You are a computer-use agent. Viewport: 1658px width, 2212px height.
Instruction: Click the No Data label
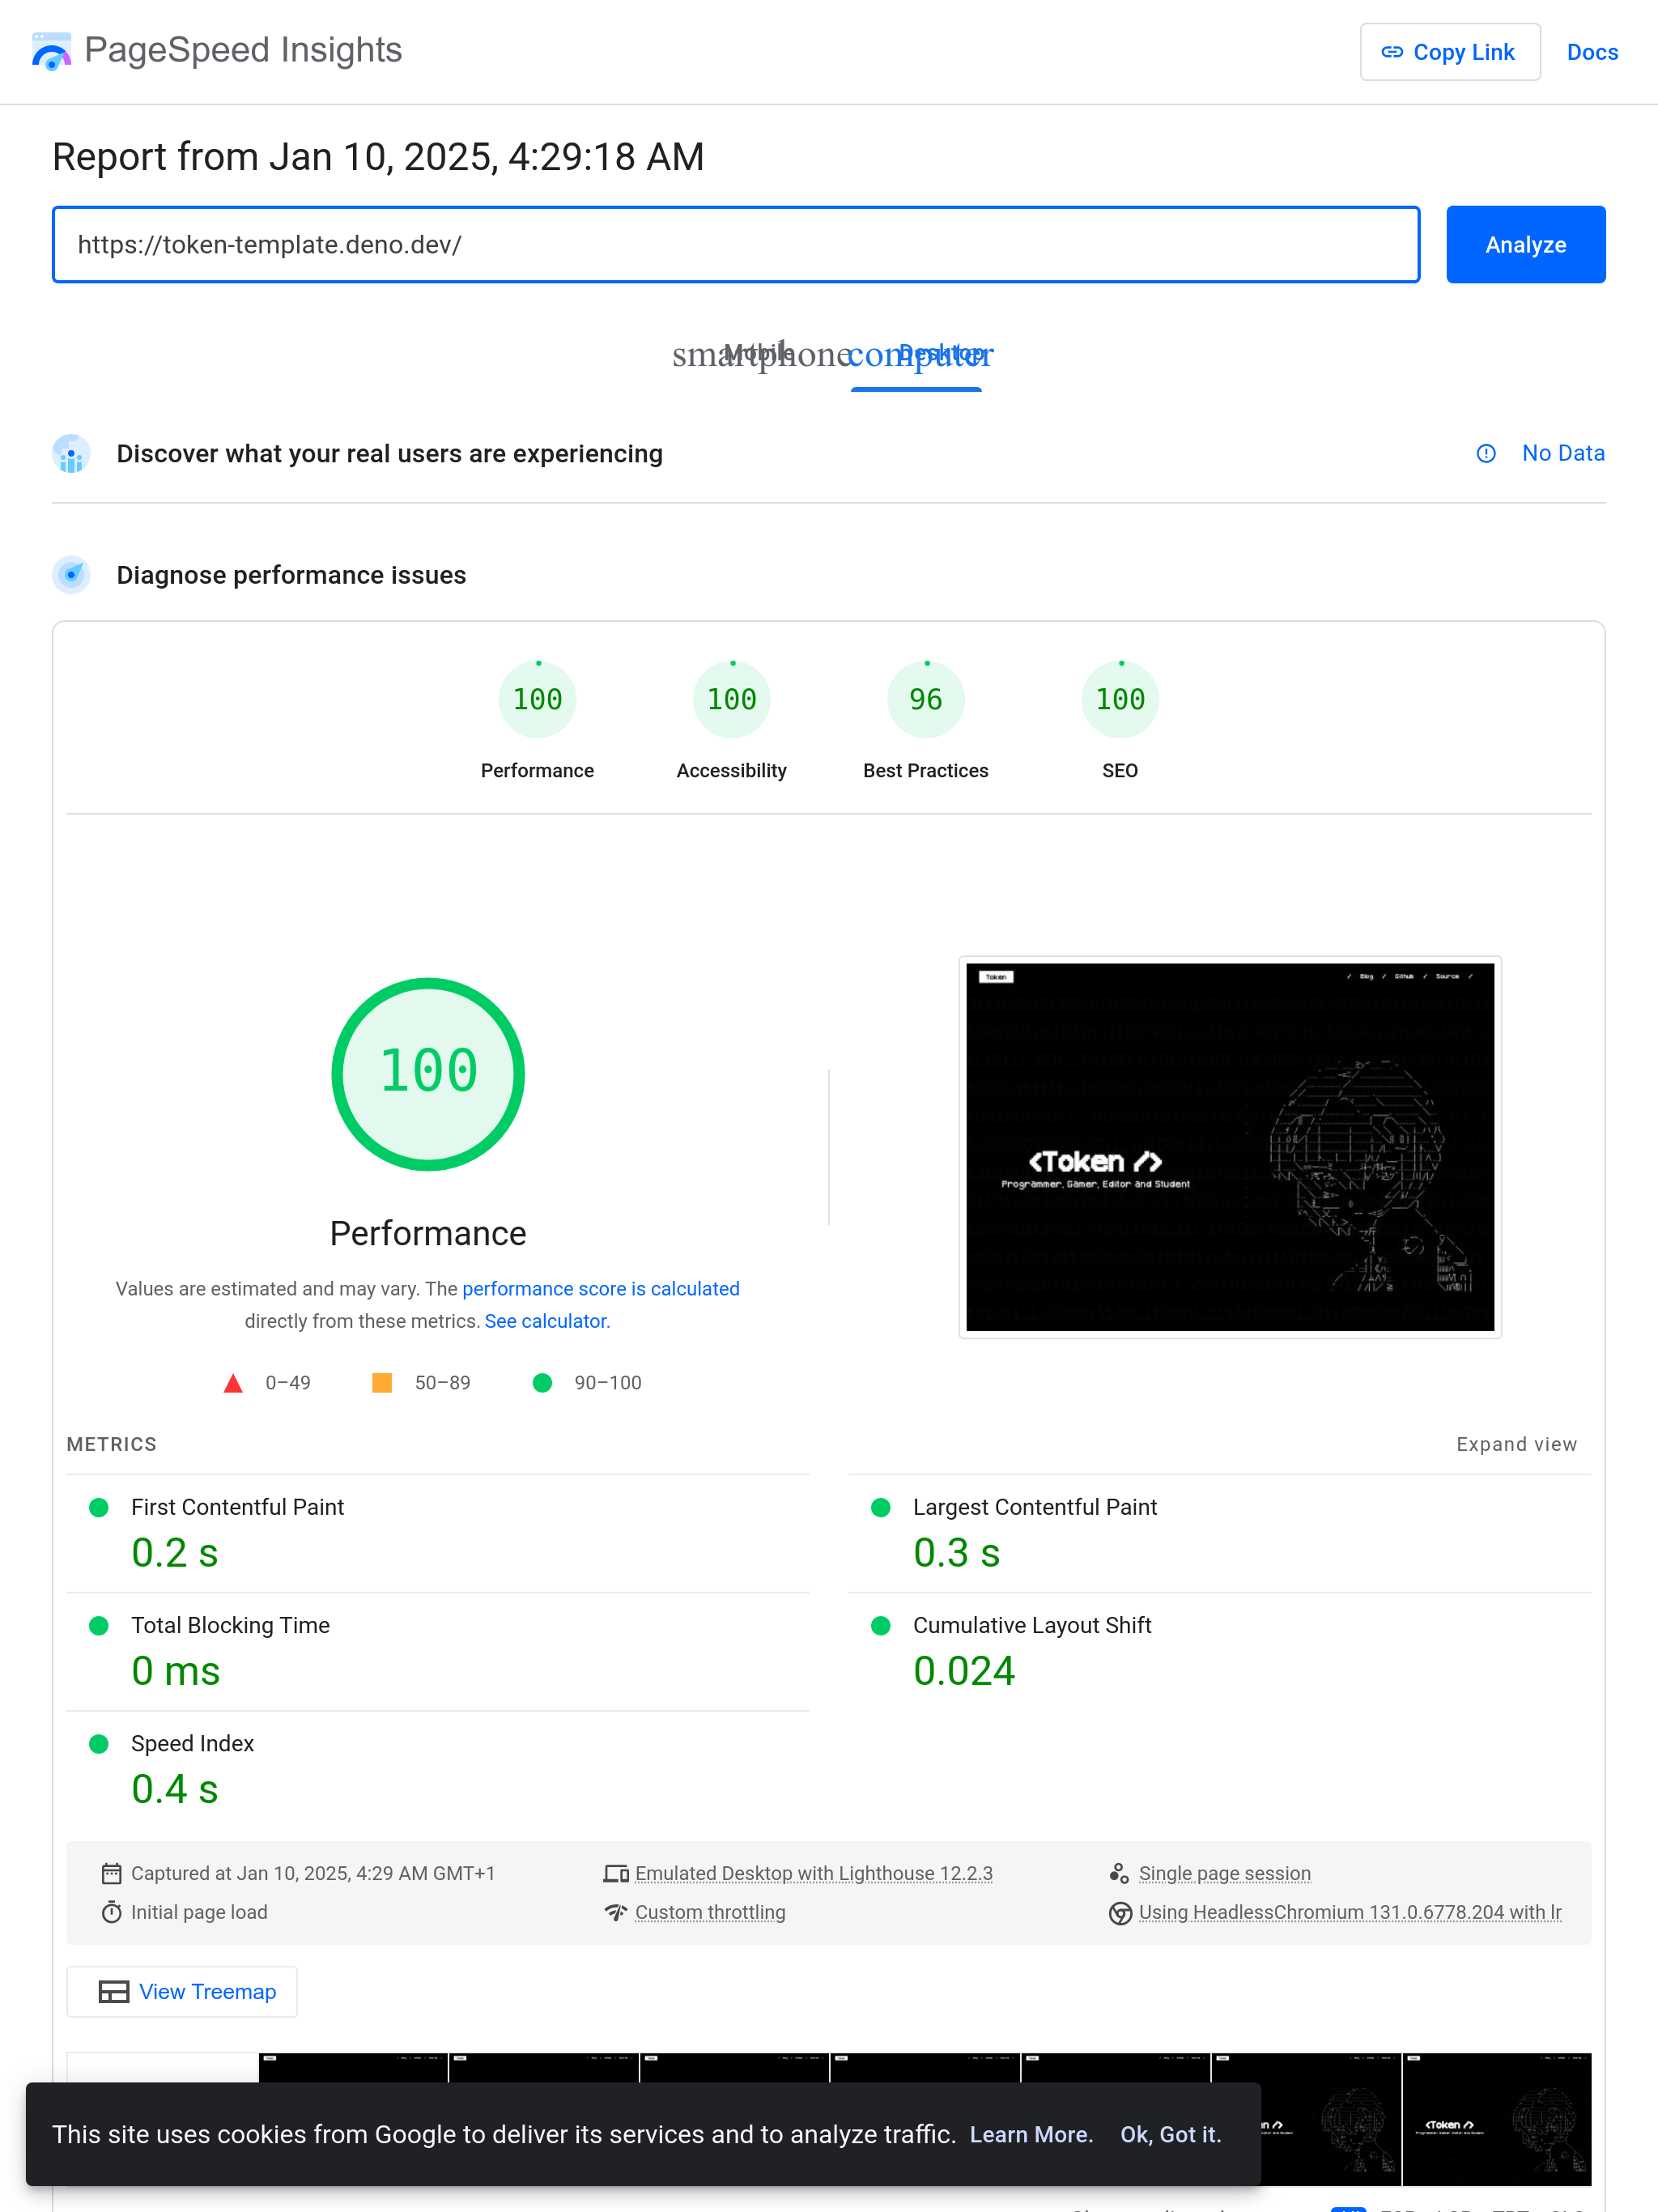1563,453
